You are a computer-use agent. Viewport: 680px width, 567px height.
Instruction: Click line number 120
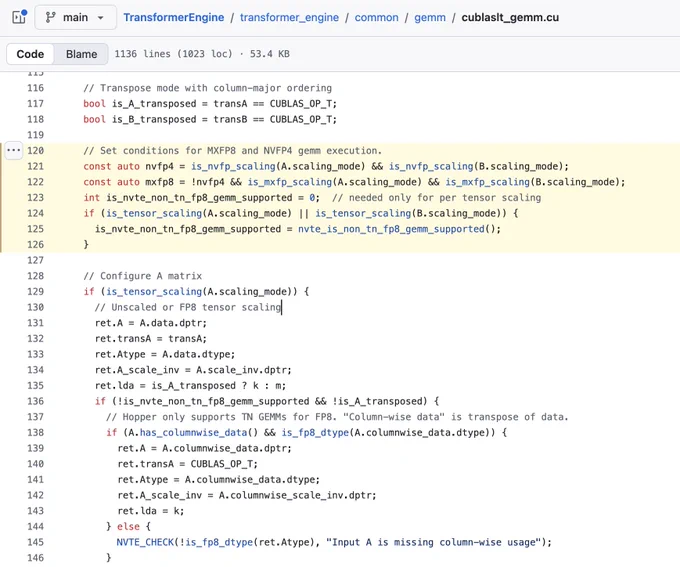coord(36,151)
